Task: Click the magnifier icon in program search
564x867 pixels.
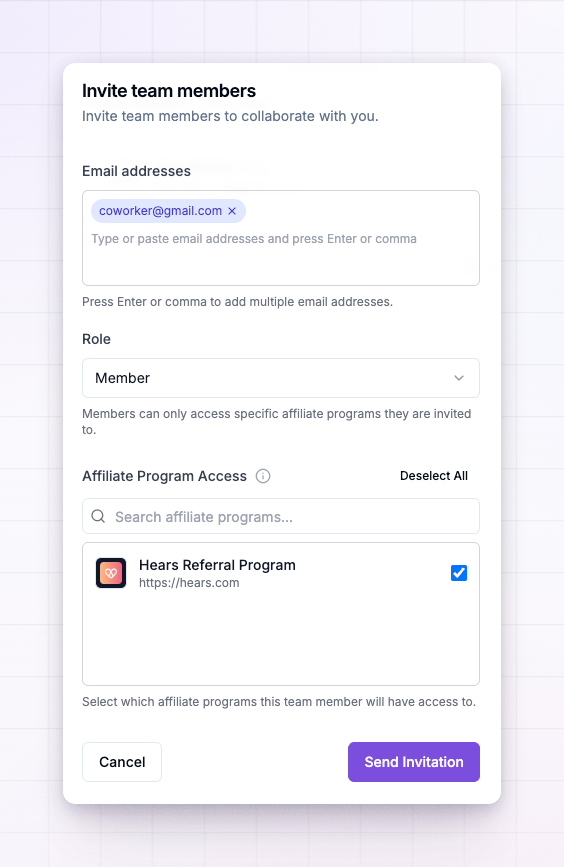Action: (98, 516)
